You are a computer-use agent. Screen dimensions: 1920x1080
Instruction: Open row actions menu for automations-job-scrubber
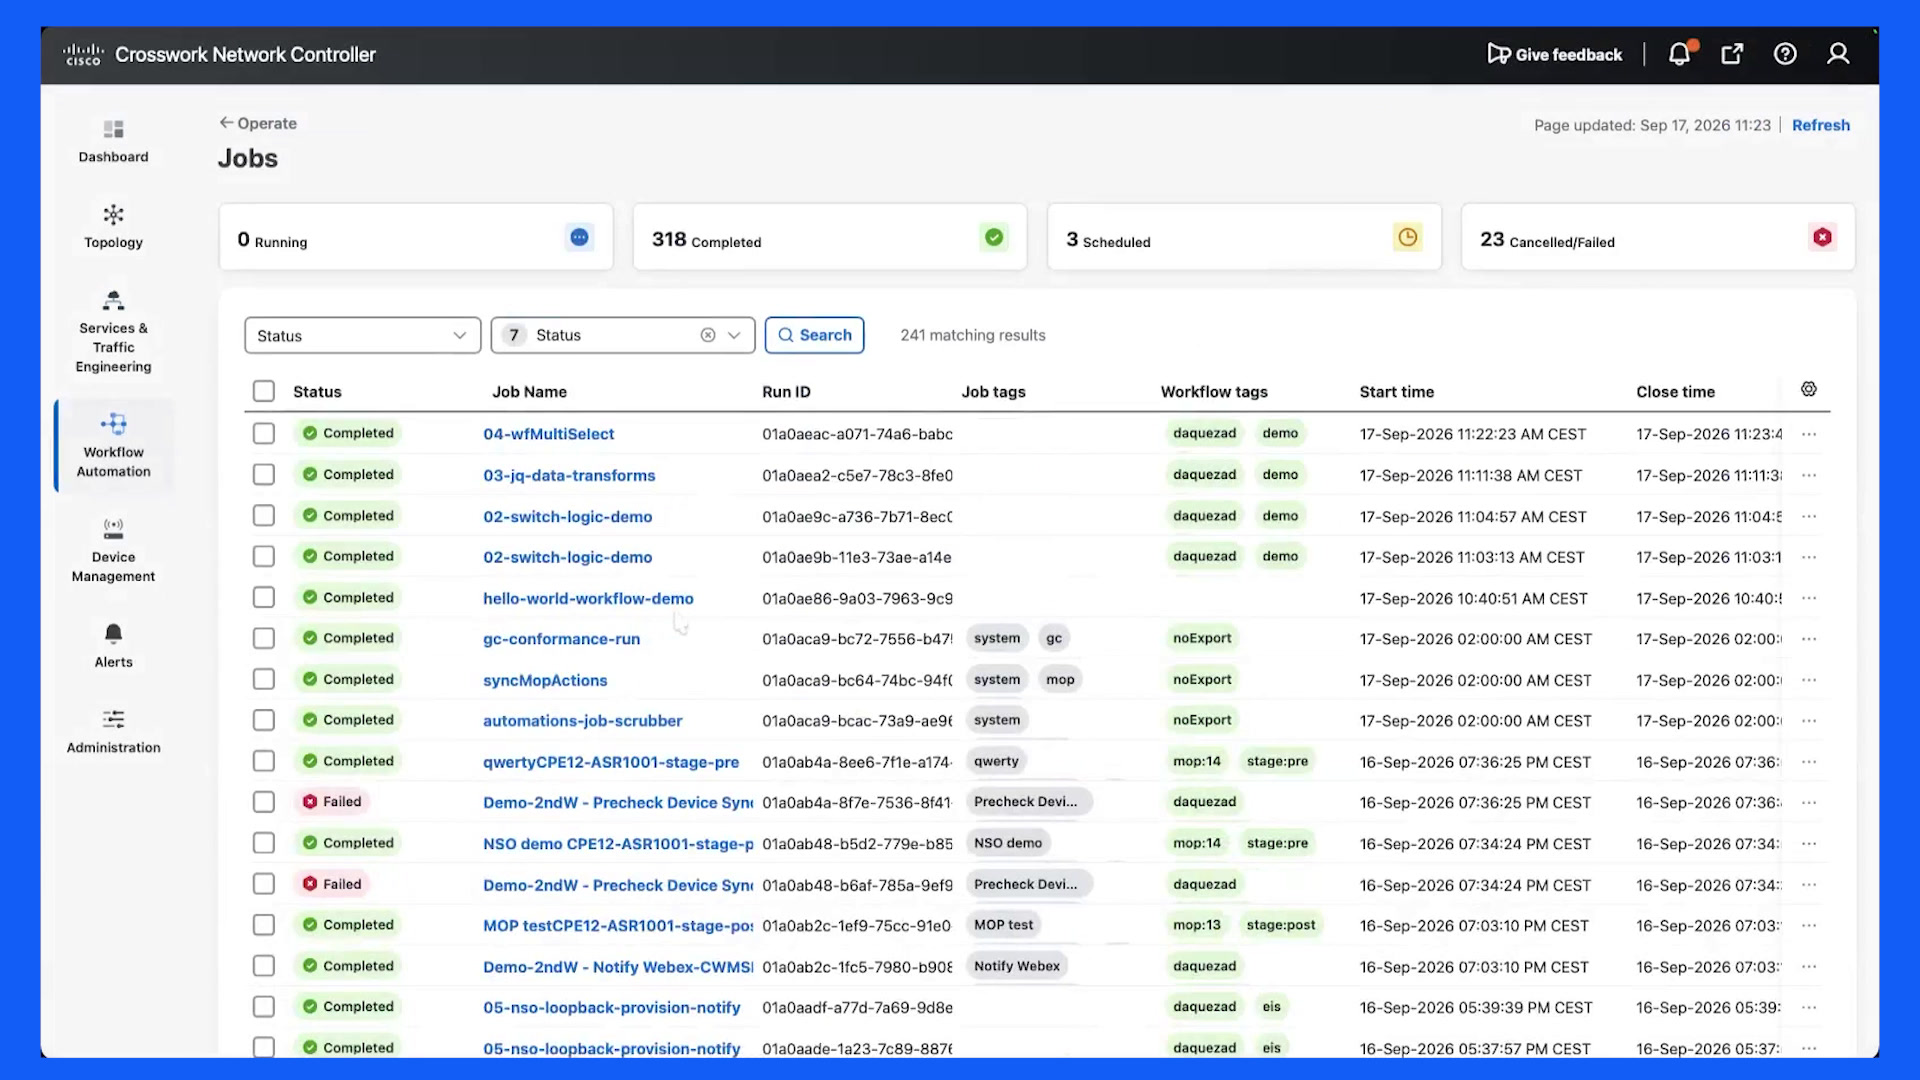pyautogui.click(x=1809, y=721)
